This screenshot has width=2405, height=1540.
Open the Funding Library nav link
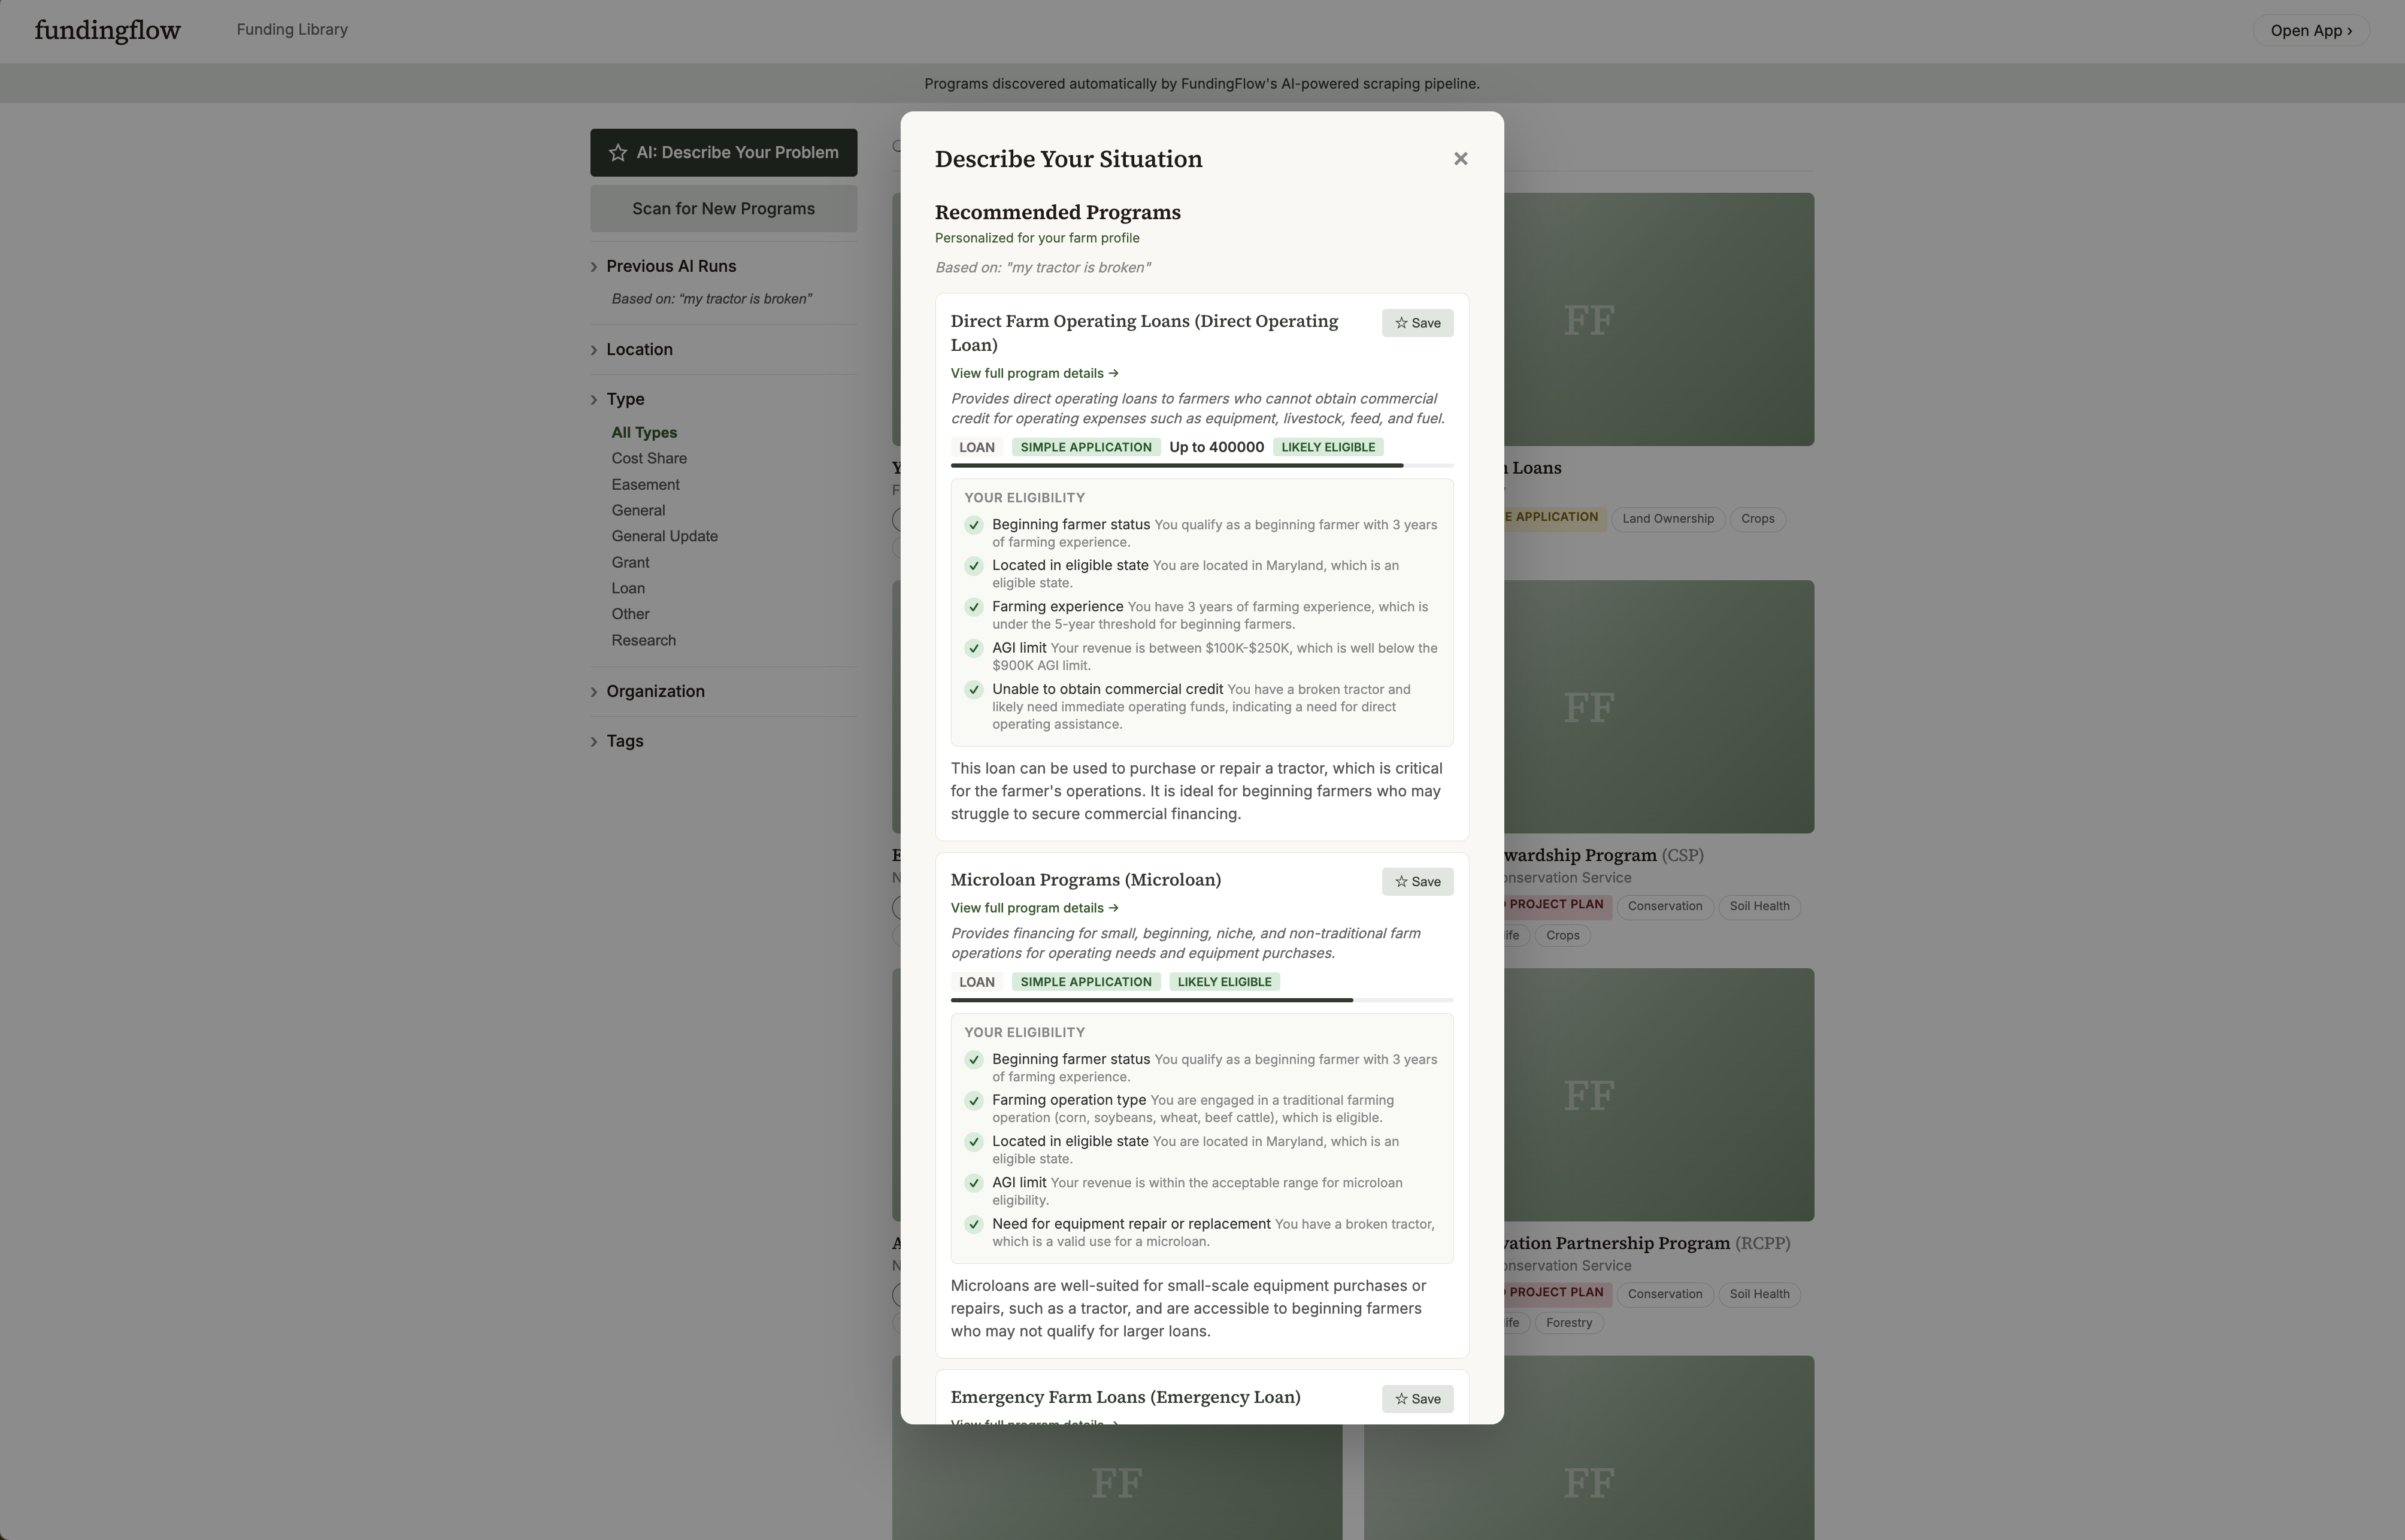pyautogui.click(x=292, y=30)
